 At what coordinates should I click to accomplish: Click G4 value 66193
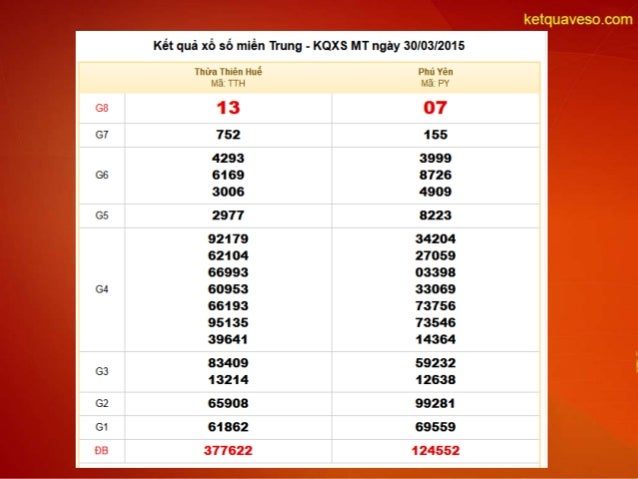pos(228,306)
